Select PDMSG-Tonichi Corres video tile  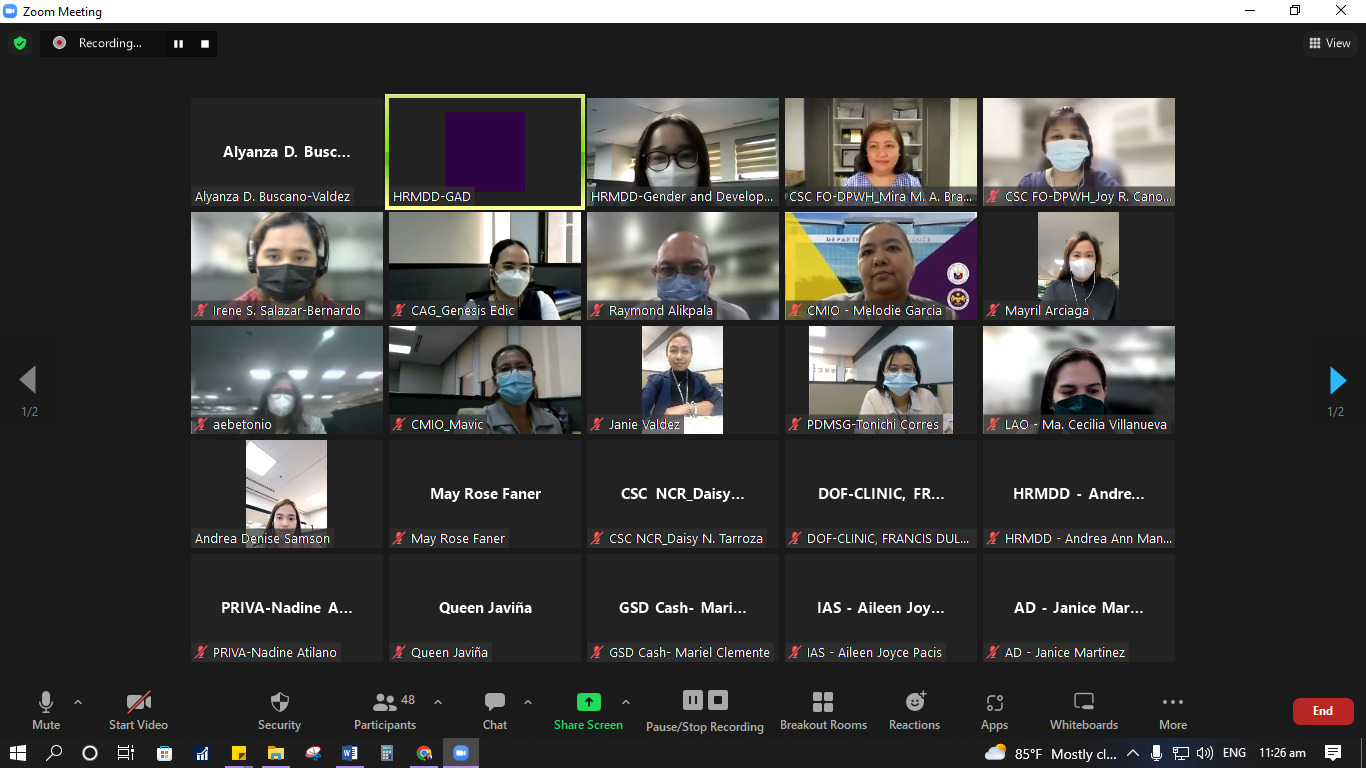[881, 380]
